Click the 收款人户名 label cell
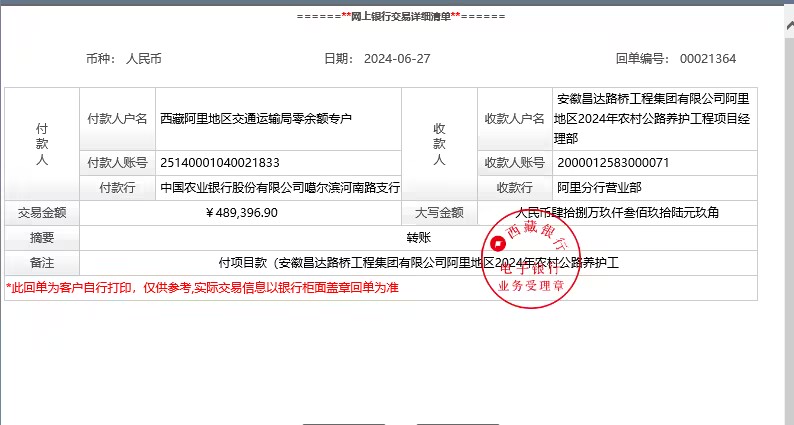794x425 pixels. click(515, 118)
